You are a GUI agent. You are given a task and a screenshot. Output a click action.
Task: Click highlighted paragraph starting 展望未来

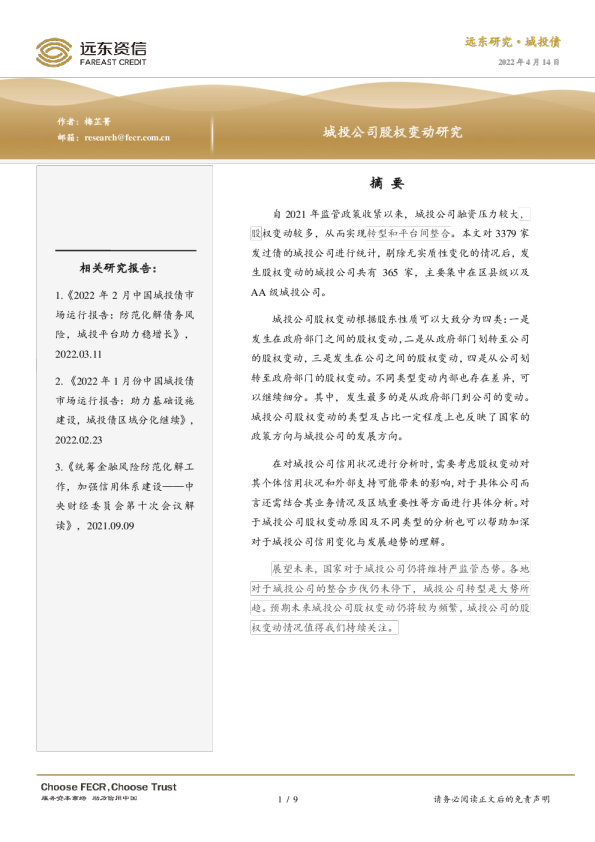[x=390, y=598]
